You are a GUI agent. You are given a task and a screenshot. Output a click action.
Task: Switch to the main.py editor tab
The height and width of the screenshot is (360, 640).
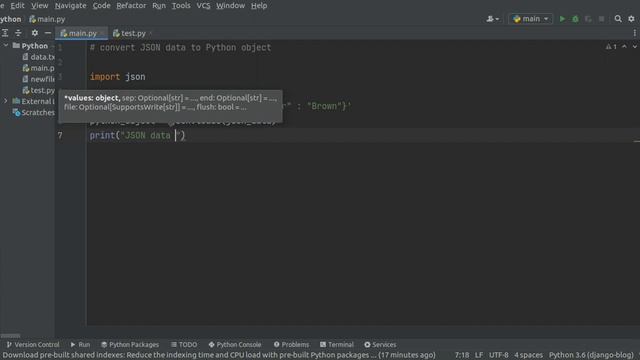click(81, 33)
